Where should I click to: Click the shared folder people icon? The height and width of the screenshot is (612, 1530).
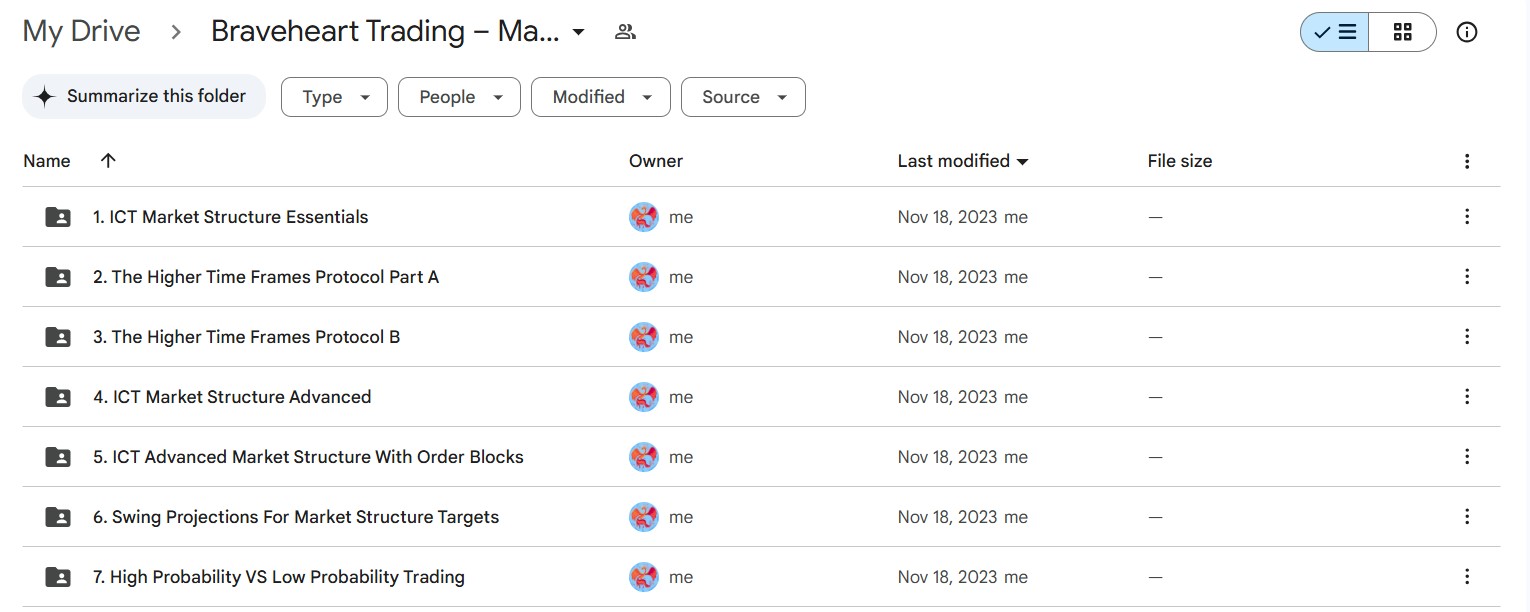coord(625,32)
